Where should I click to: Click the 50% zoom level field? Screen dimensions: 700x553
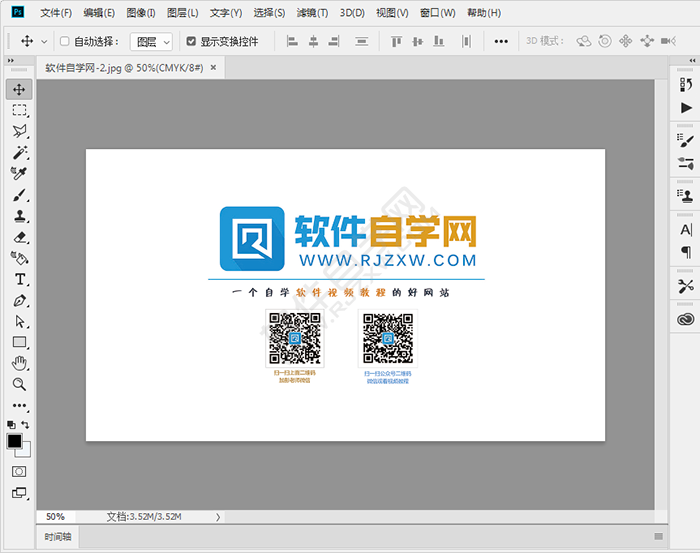[55, 517]
